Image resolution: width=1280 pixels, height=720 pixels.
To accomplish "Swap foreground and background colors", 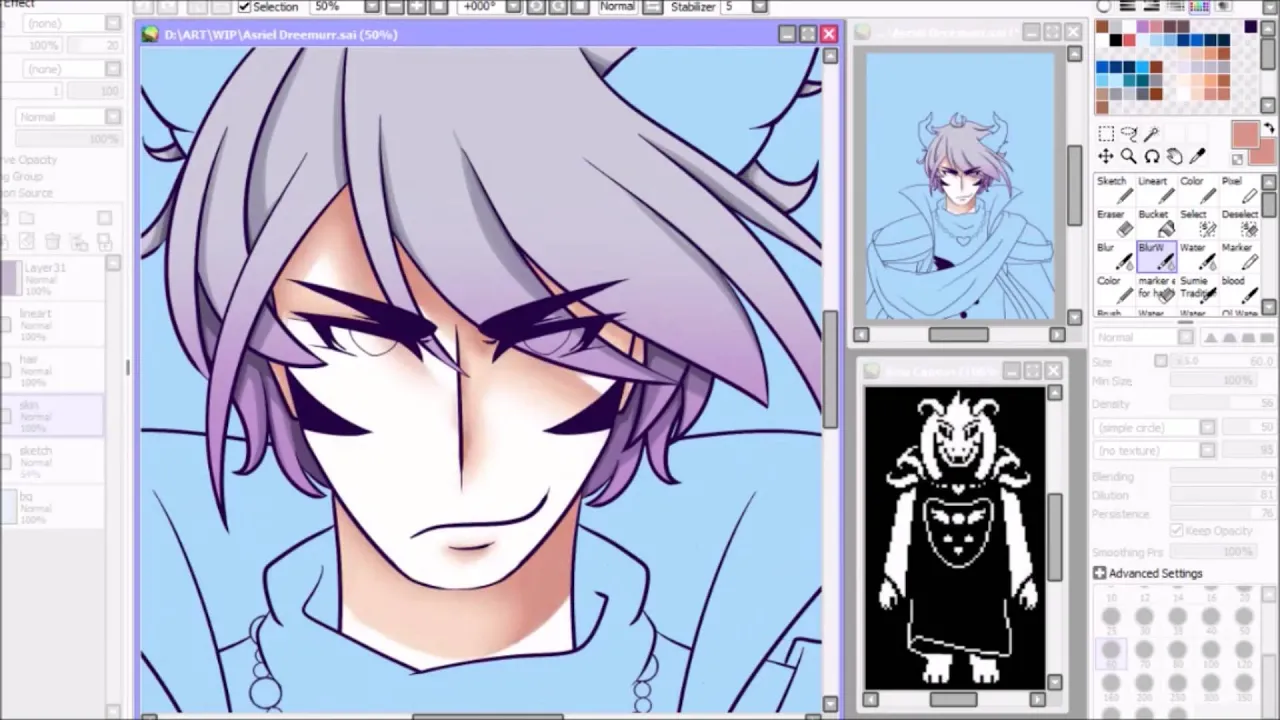I will pyautogui.click(x=1269, y=129).
